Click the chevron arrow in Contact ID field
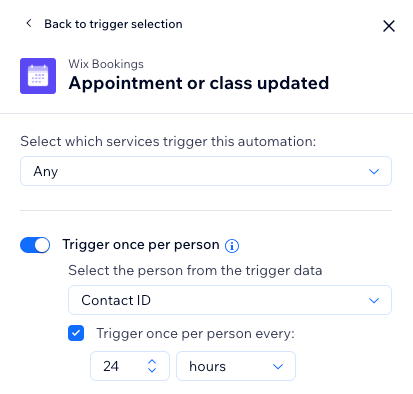The image size is (413, 394). pos(374,300)
